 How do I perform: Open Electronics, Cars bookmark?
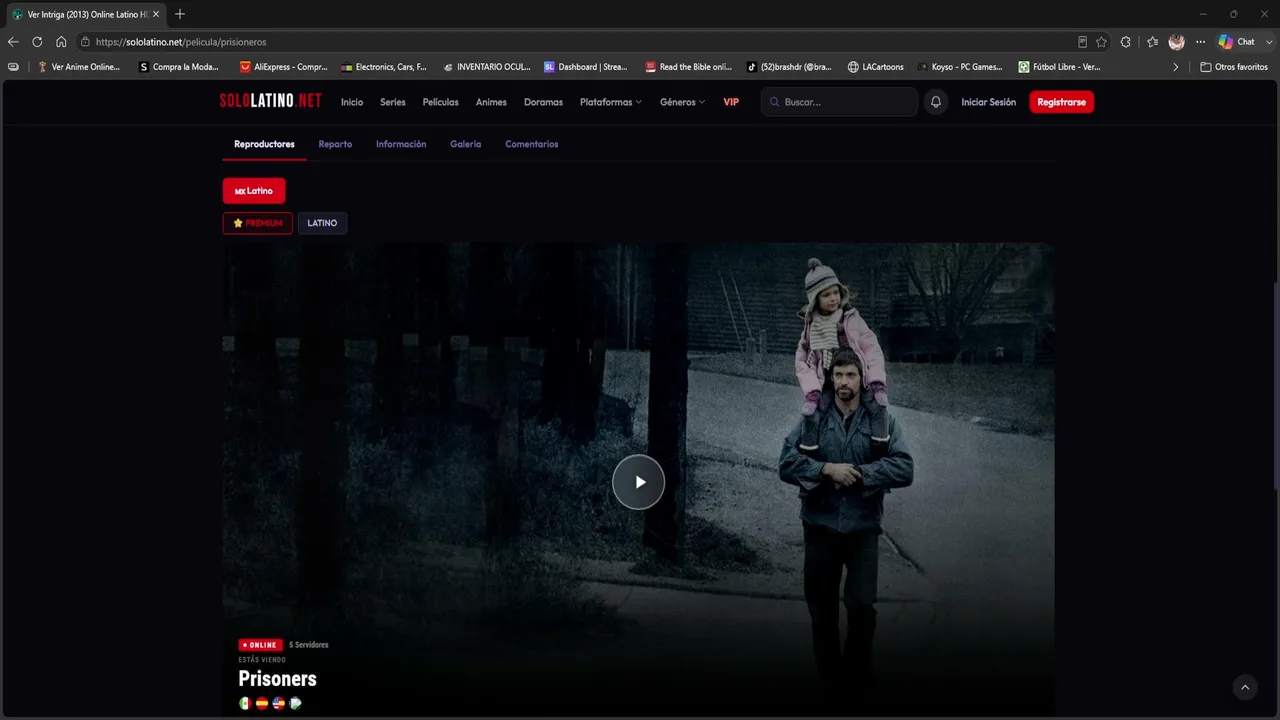coord(384,67)
